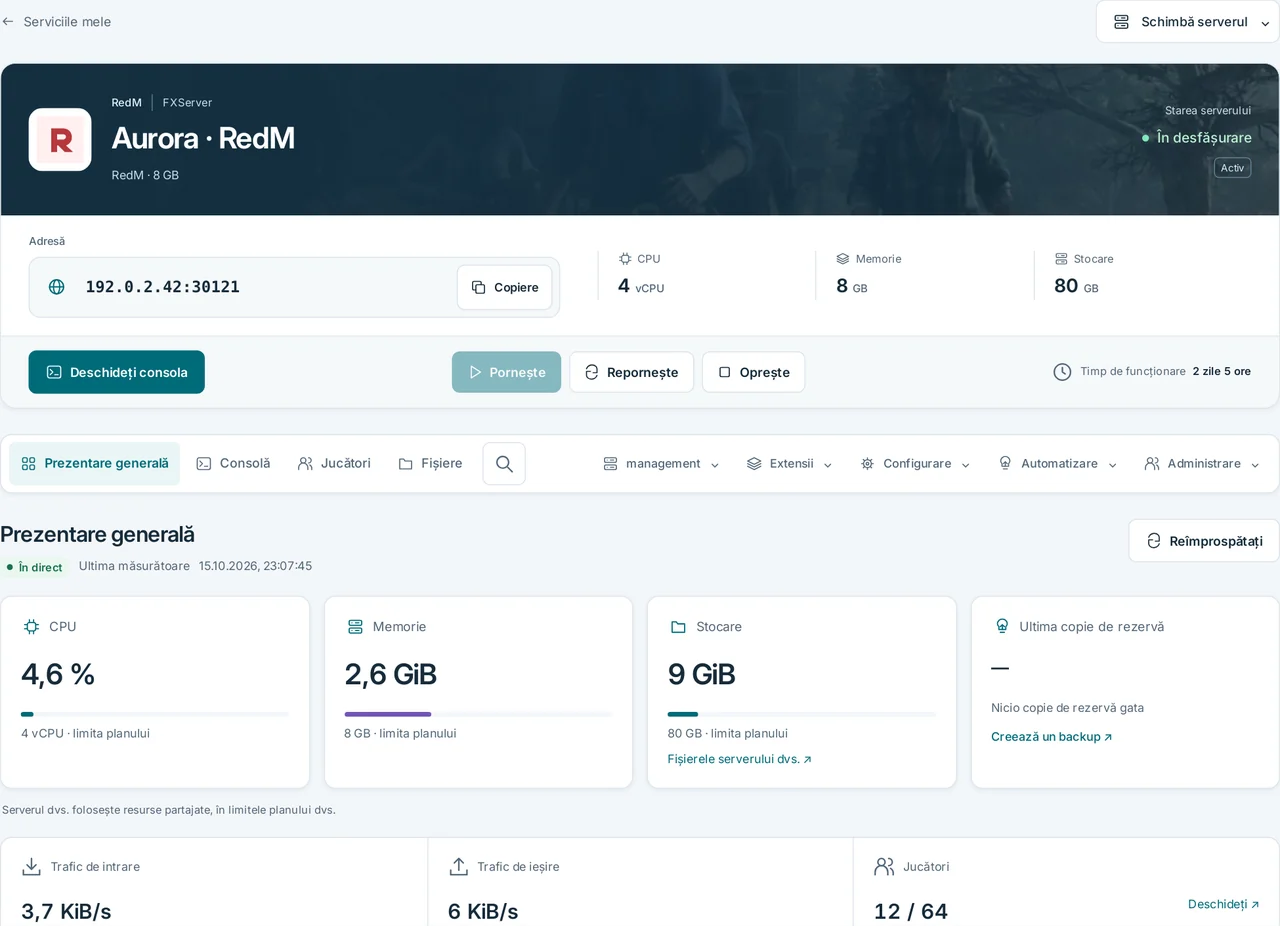Expand the Automatizare menu

point(1058,464)
